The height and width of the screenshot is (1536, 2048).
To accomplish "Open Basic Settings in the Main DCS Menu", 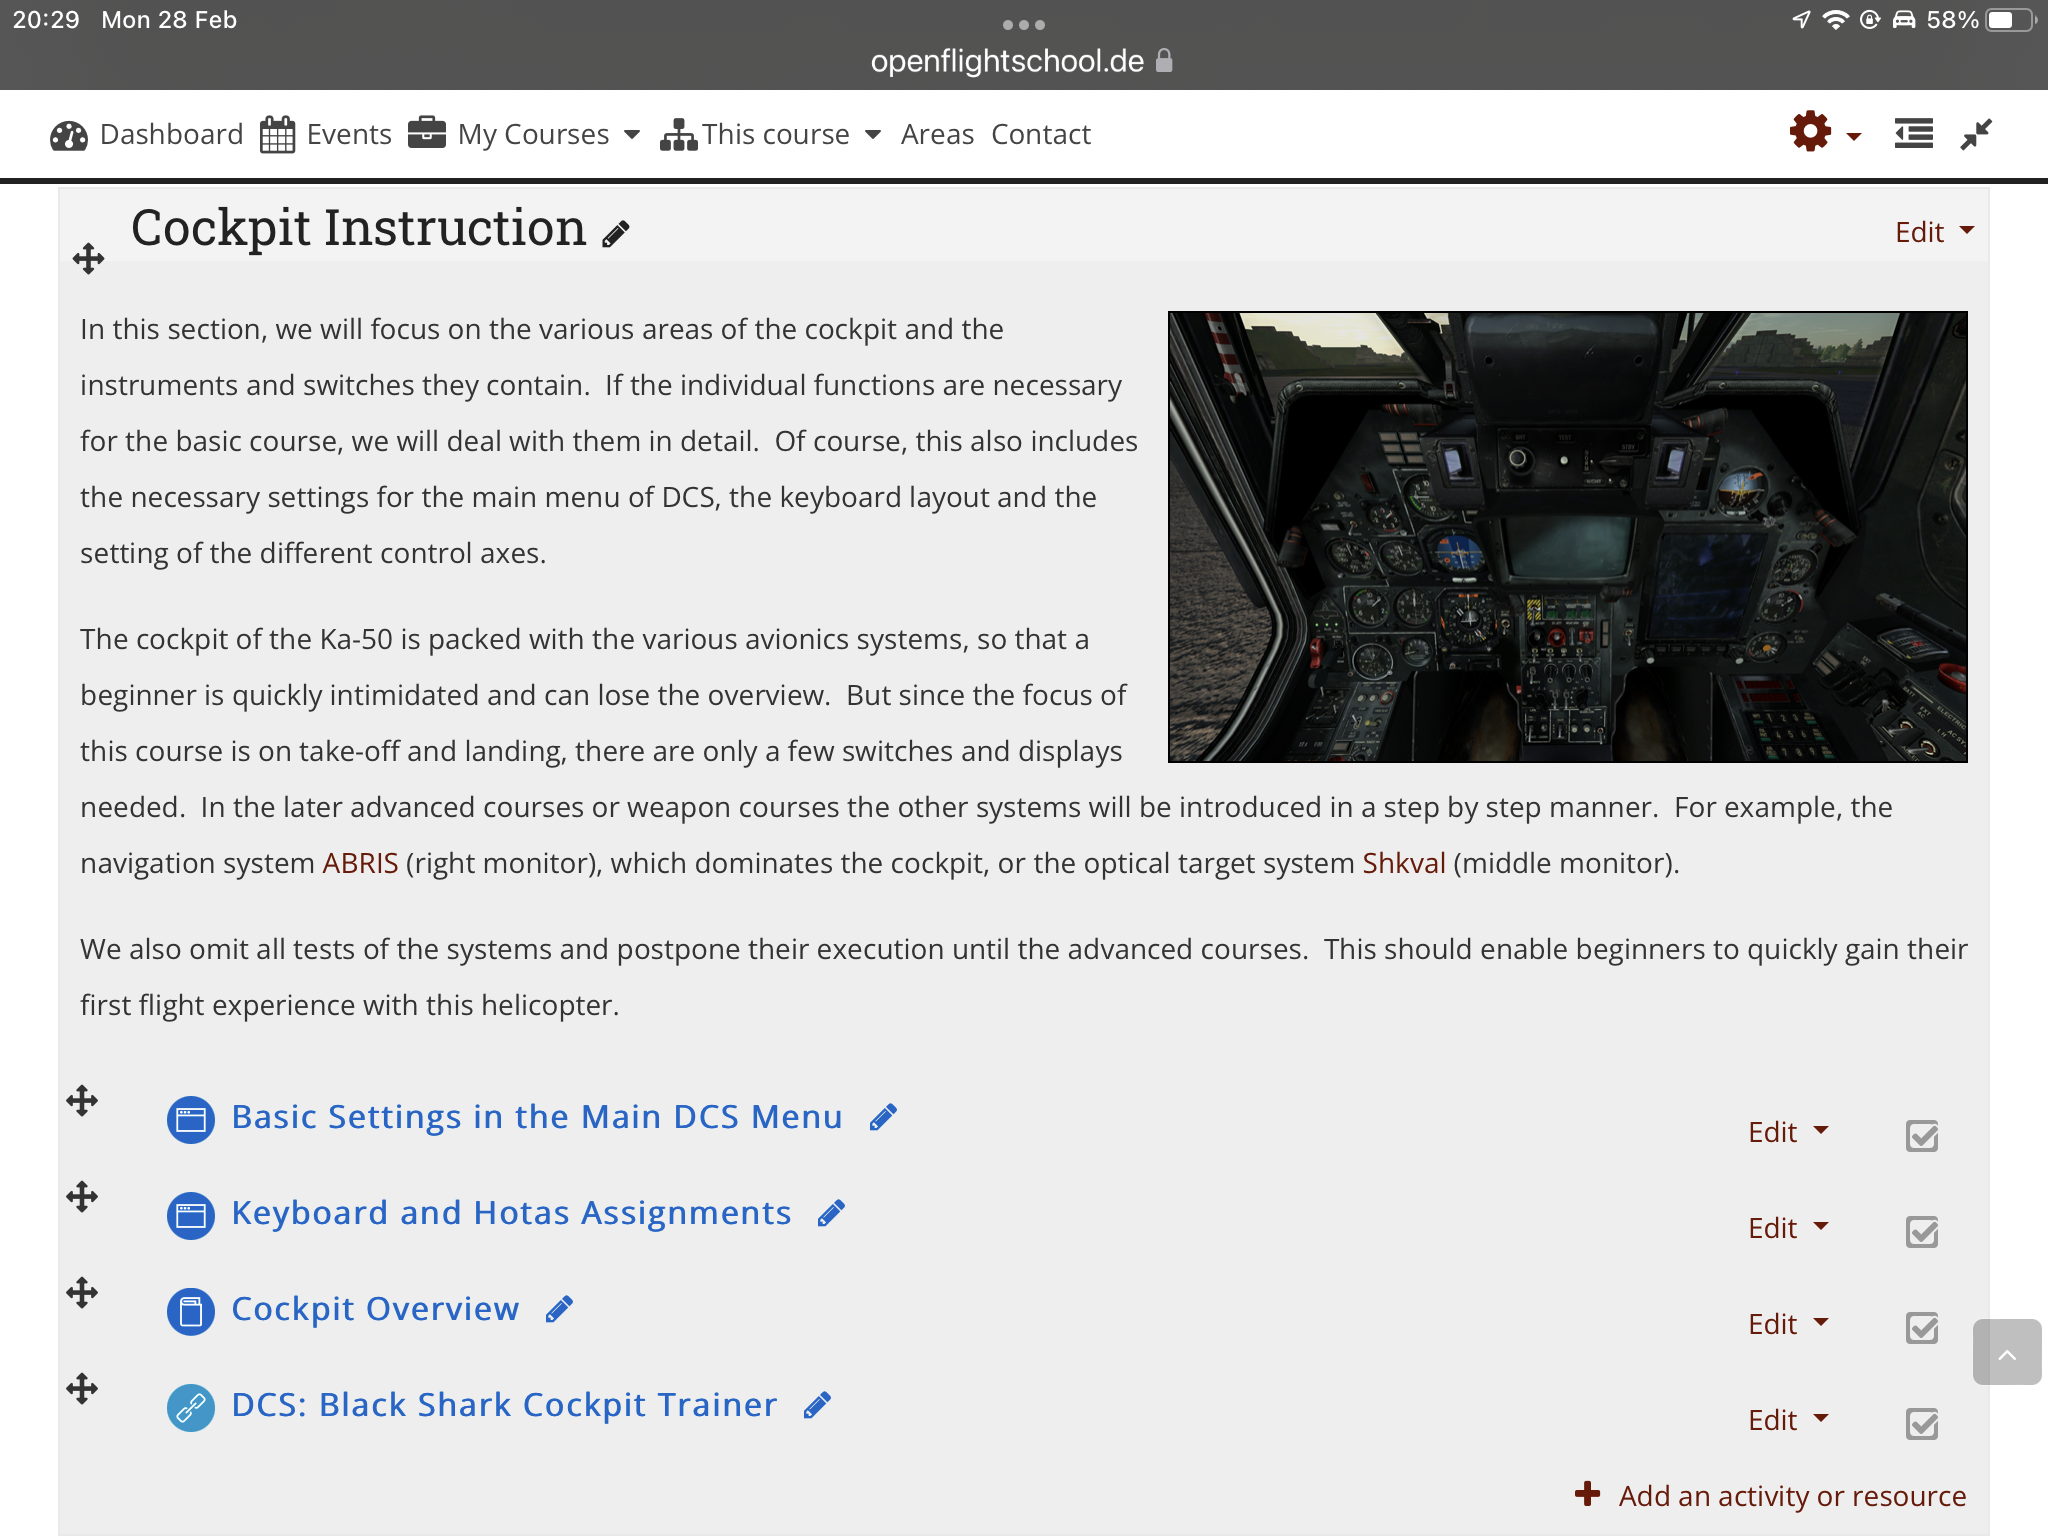I will coord(536,1117).
